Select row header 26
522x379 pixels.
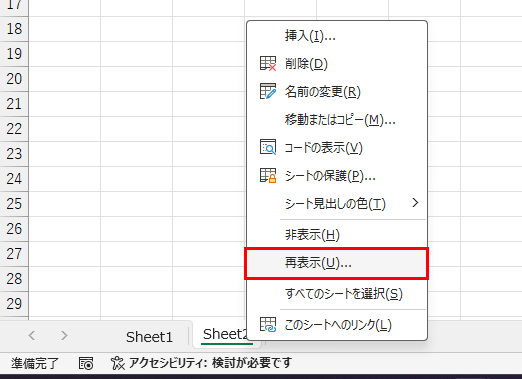coord(14,229)
